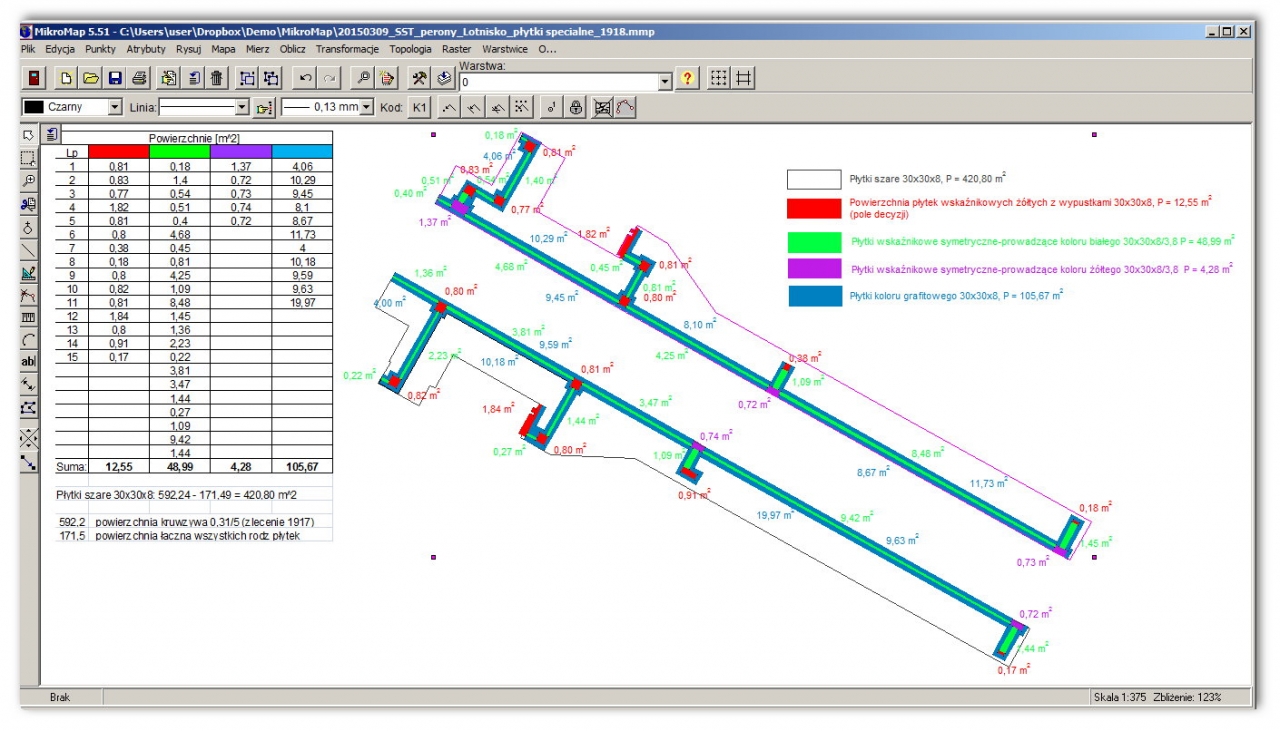This screenshot has height=731, width=1280.
Task: Click the Undo arrow icon
Action: 306,79
